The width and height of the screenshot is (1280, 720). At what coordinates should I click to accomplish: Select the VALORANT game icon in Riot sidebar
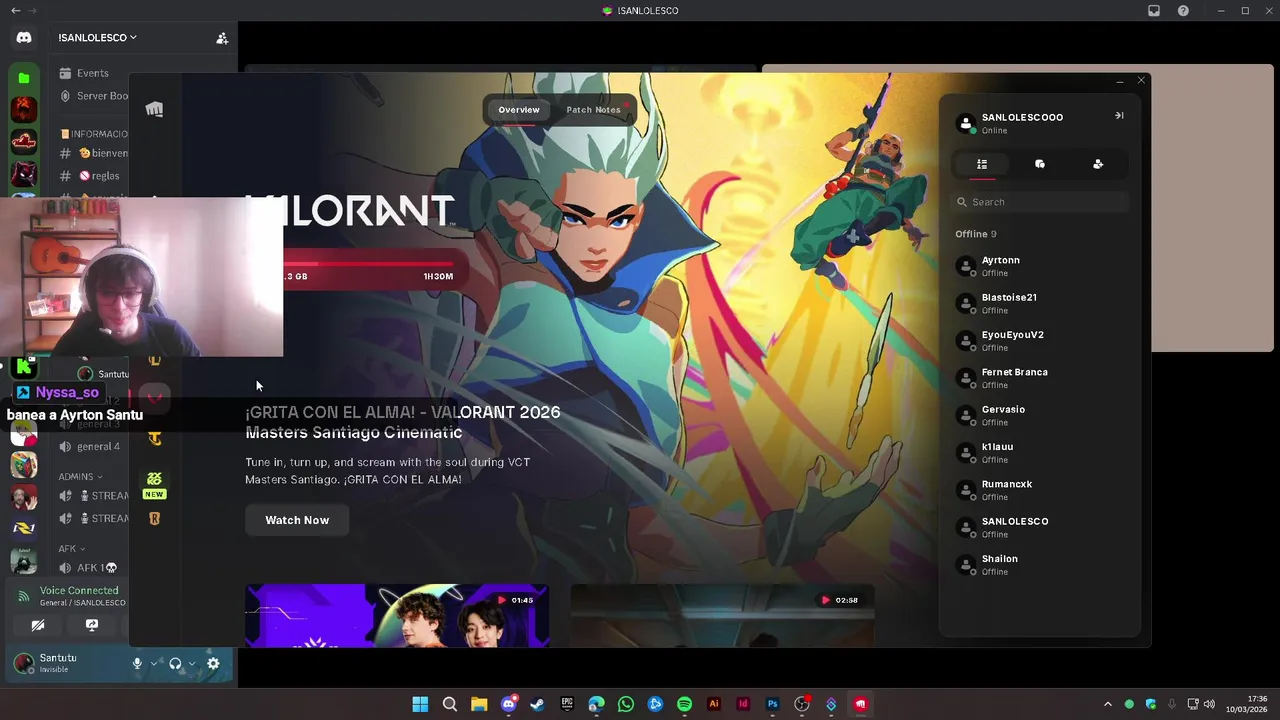[x=154, y=397]
